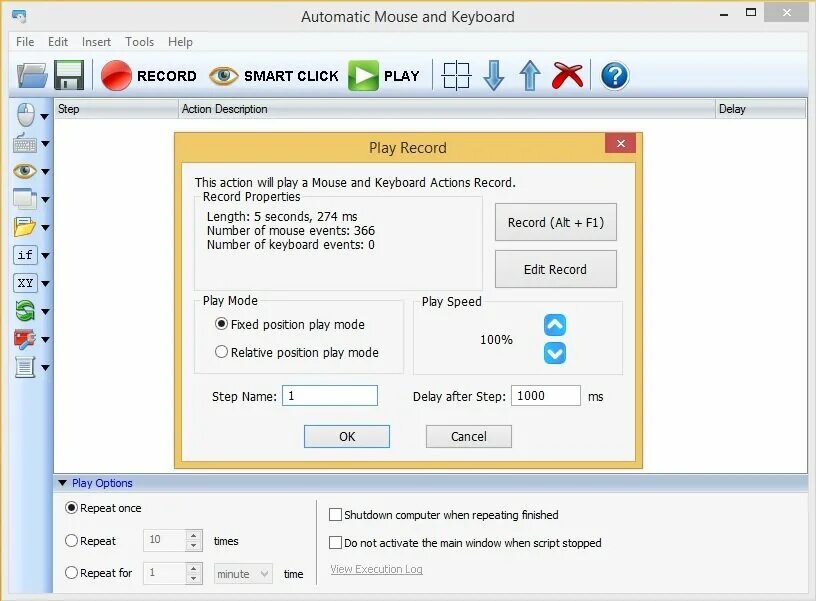Click the app icon in the title bar
816x601 pixels.
click(x=19, y=16)
